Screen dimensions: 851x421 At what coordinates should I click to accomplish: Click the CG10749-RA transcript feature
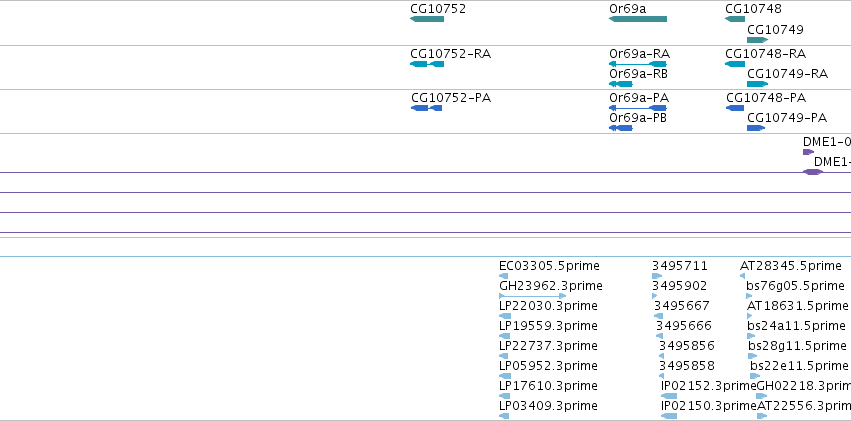(x=758, y=84)
